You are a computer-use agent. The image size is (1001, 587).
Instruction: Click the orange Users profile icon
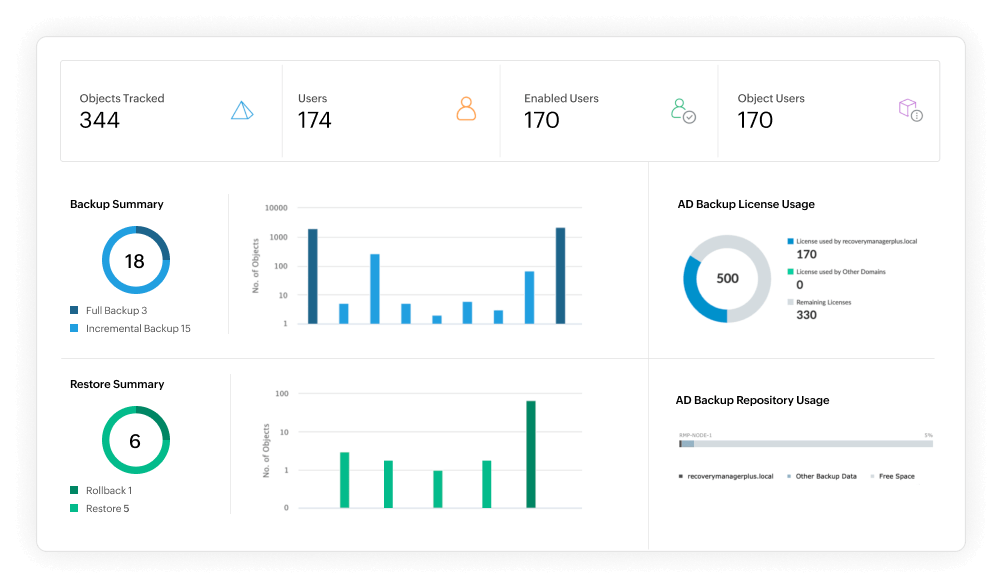tap(465, 108)
